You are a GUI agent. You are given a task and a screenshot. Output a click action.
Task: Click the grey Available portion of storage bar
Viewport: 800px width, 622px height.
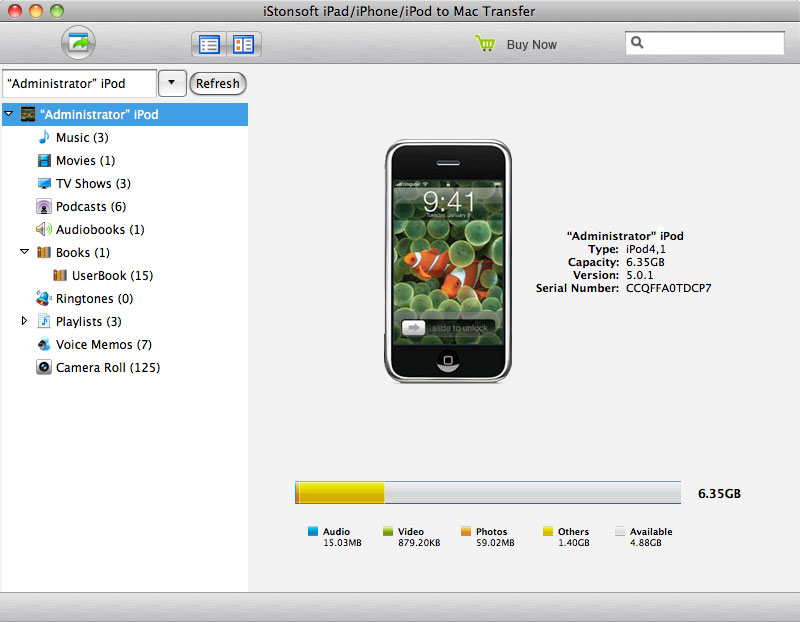click(x=532, y=493)
